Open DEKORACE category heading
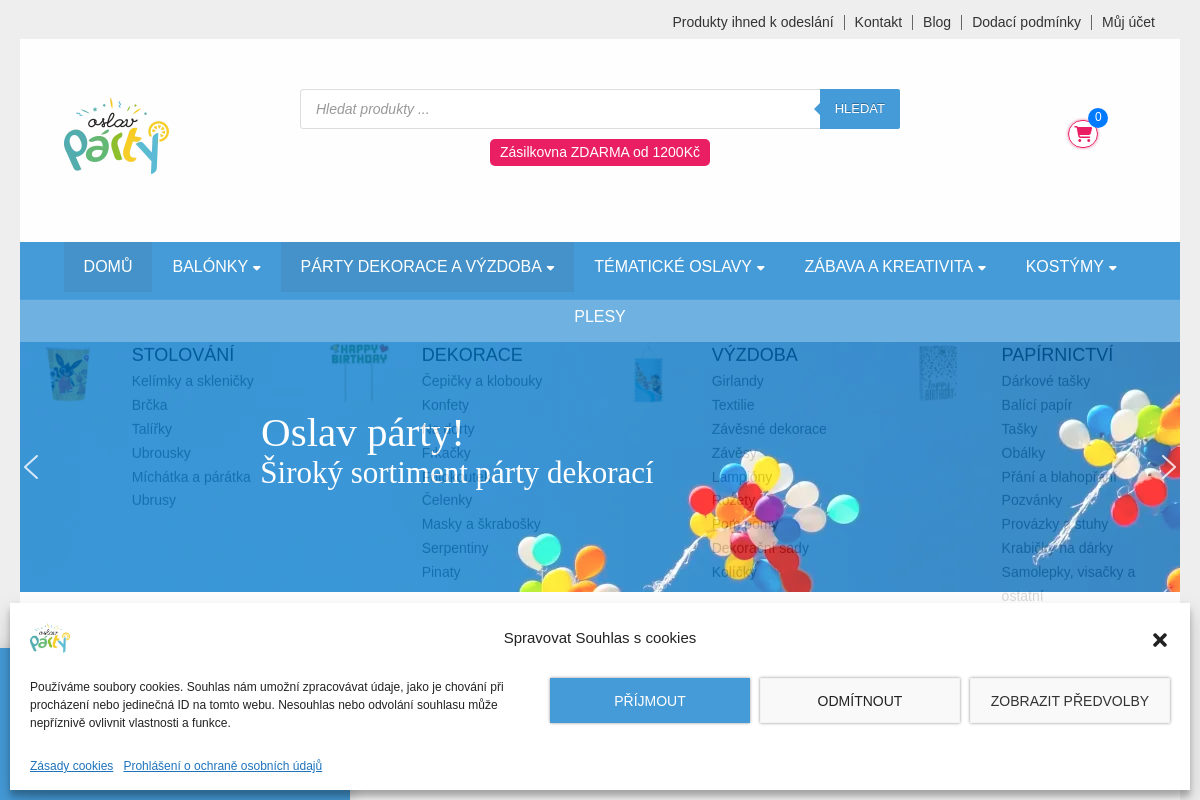1200x800 pixels. [472, 355]
